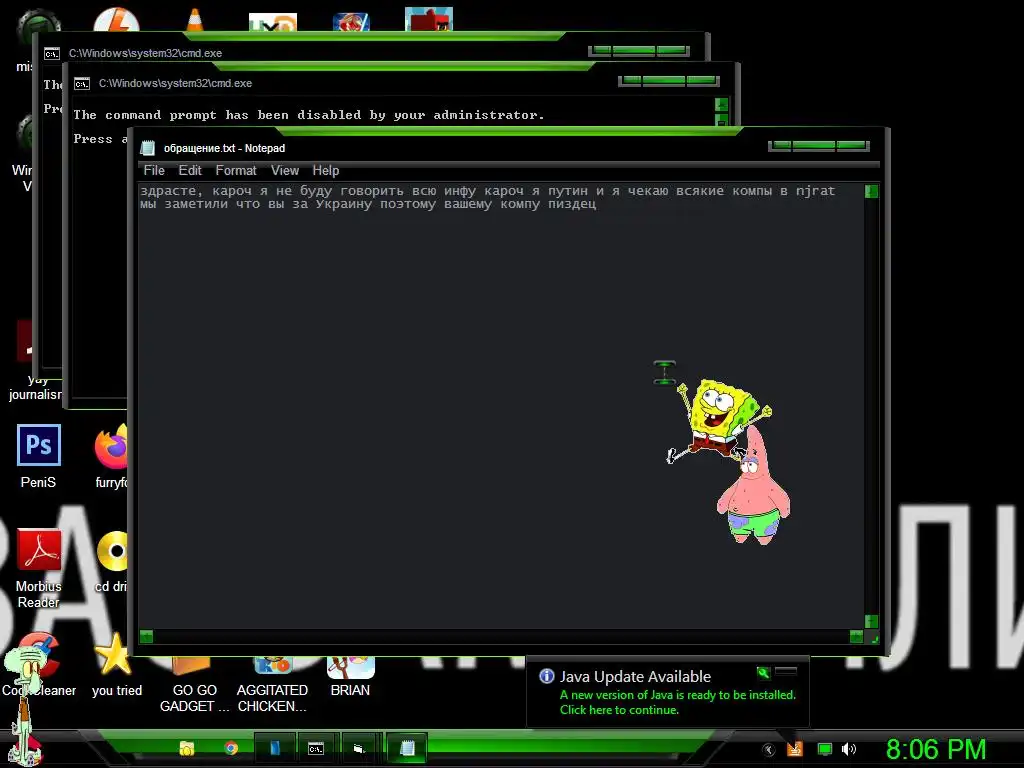
Task: Open the Help menu in Notepad
Action: (325, 170)
